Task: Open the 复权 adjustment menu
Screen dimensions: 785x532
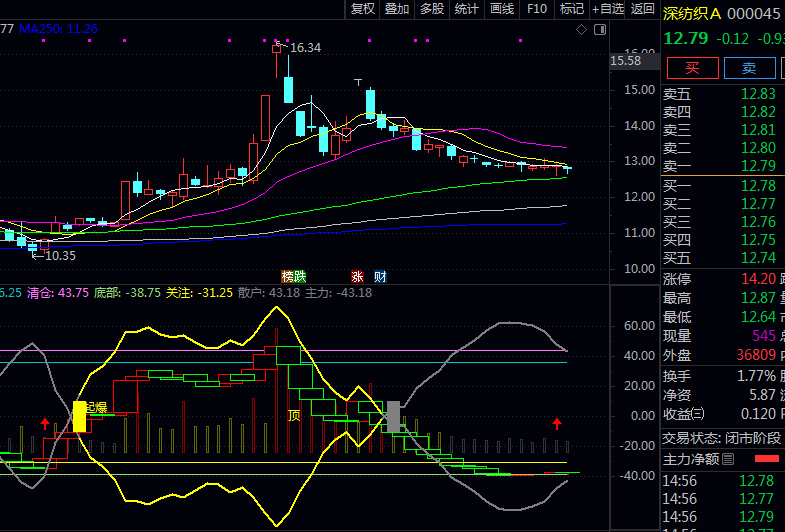Action: coord(363,9)
